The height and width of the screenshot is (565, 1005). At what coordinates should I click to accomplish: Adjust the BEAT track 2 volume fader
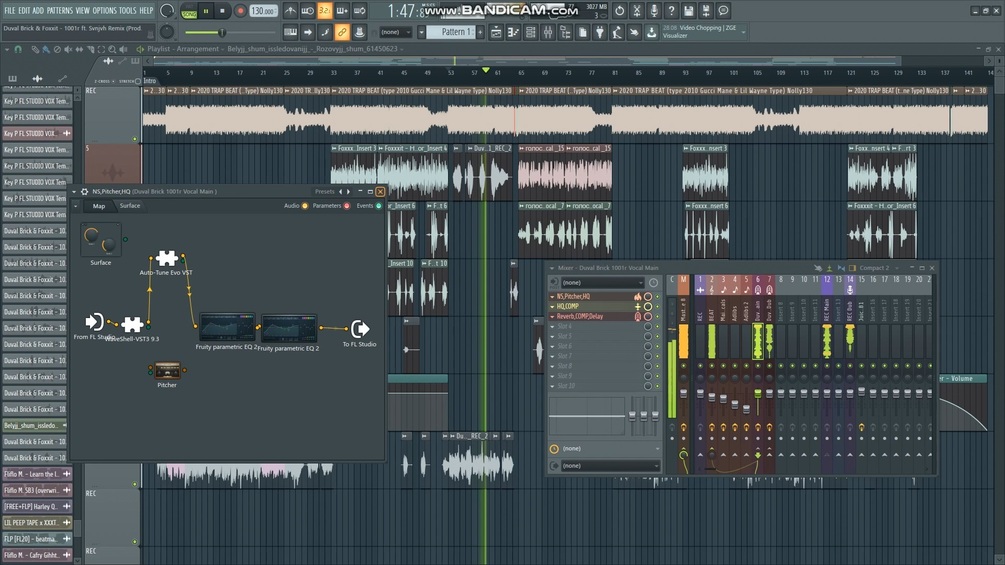coord(711,397)
